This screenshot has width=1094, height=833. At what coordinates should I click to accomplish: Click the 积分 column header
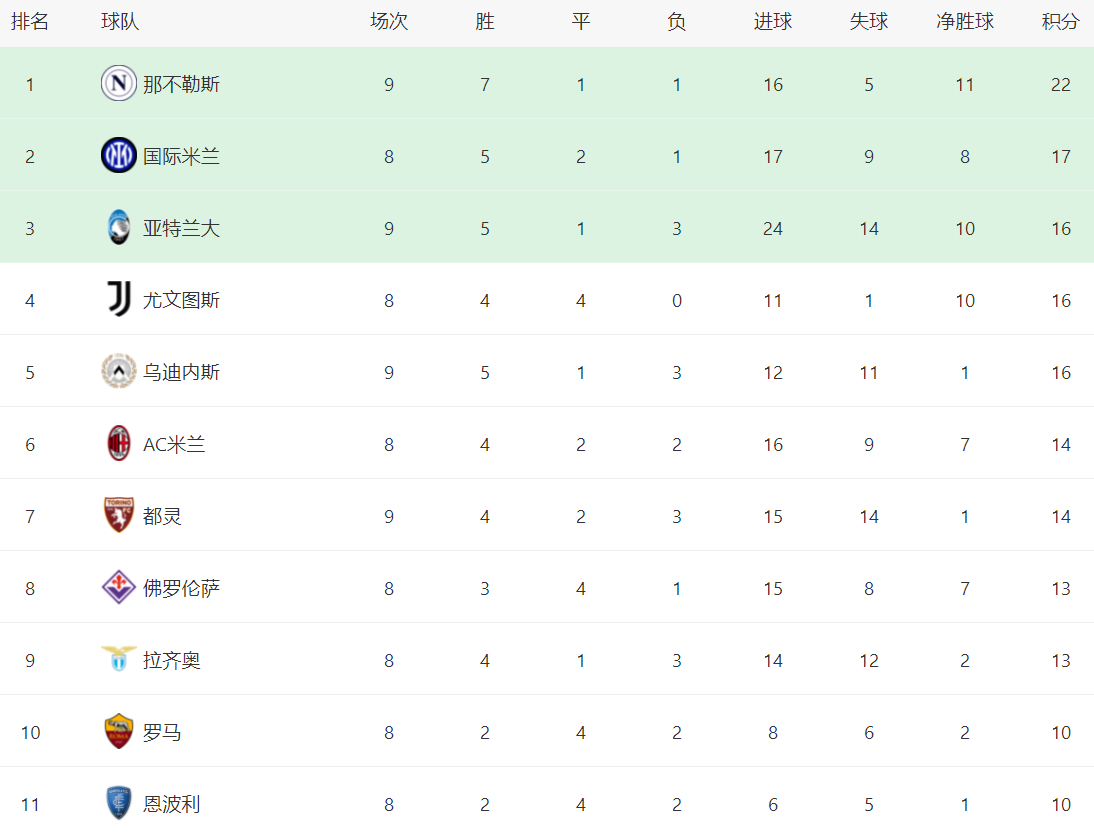coord(1060,22)
